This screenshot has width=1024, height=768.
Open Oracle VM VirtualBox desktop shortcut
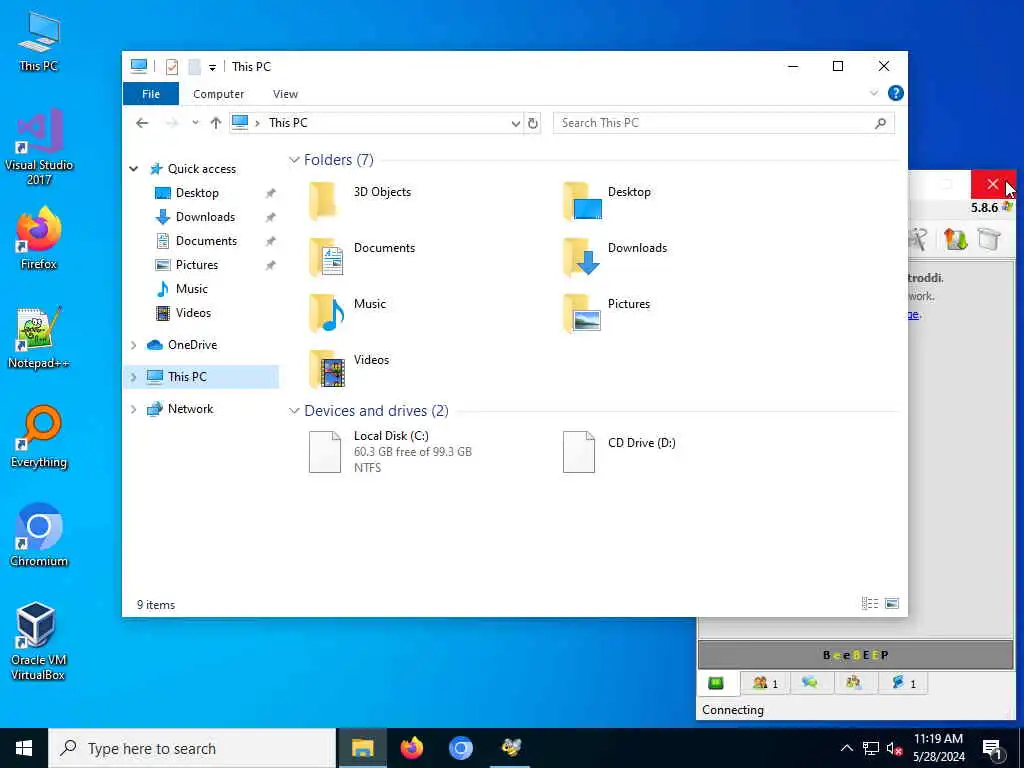38,641
